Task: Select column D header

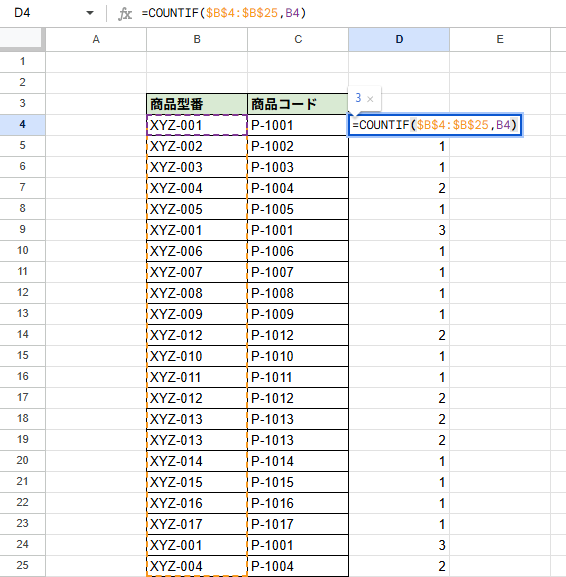Action: (399, 39)
